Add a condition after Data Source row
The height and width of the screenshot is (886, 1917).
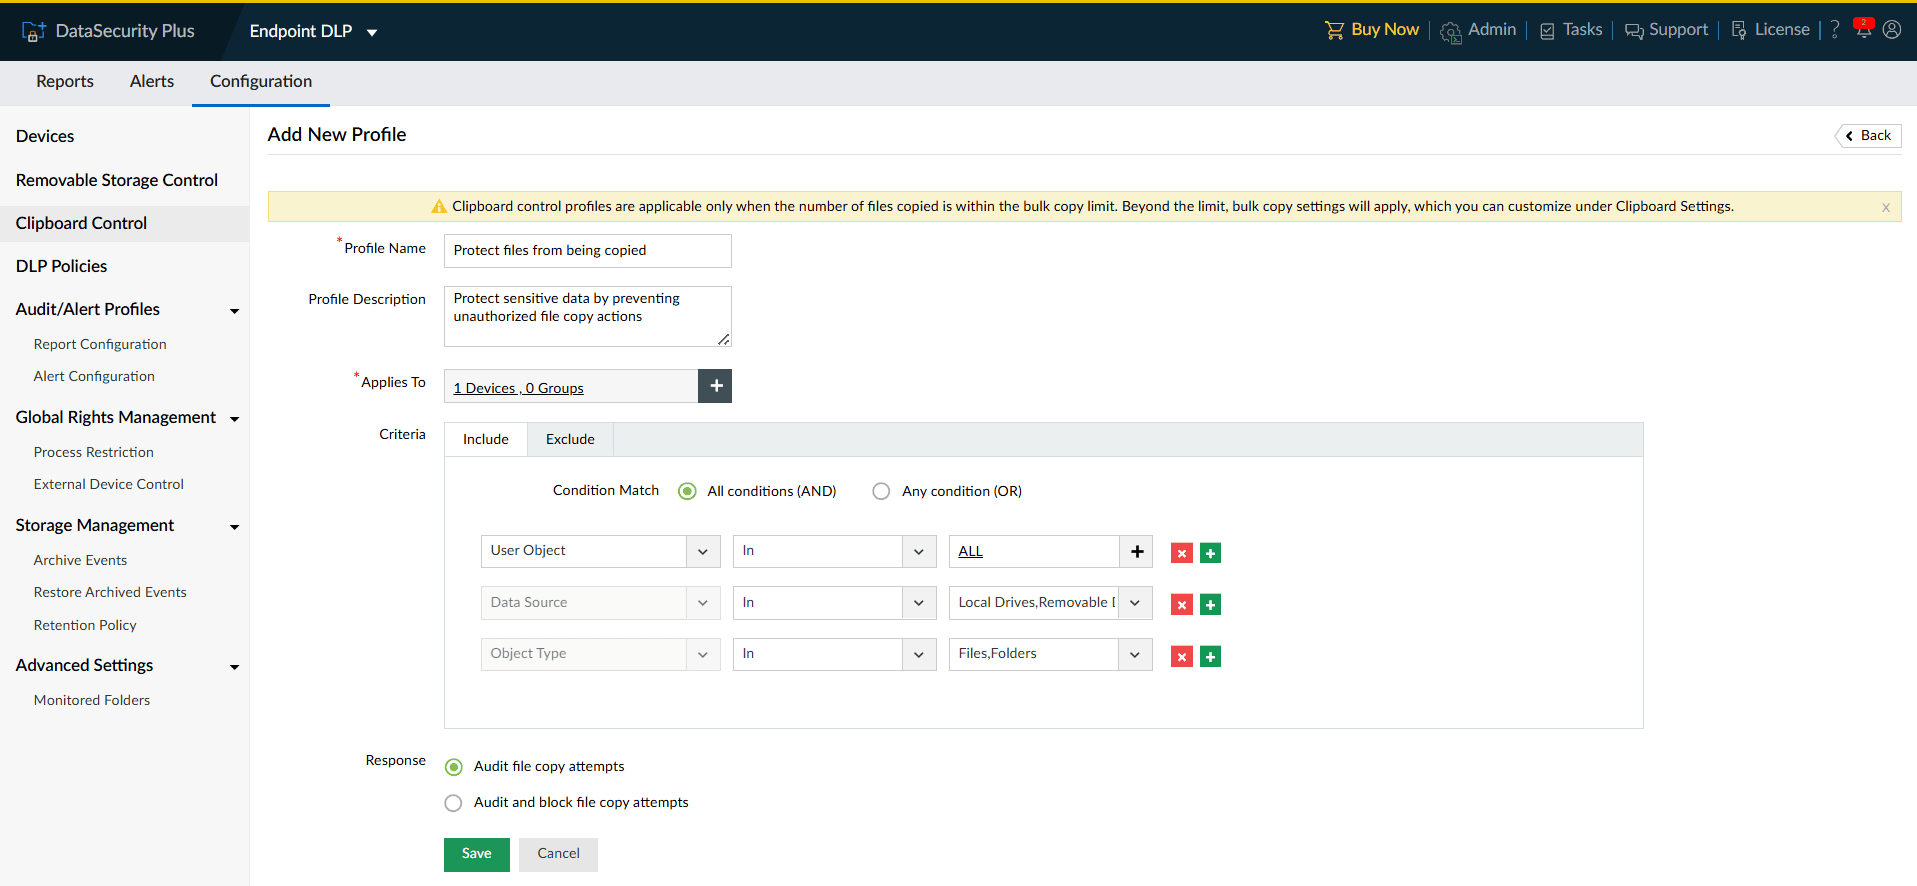[x=1210, y=605]
